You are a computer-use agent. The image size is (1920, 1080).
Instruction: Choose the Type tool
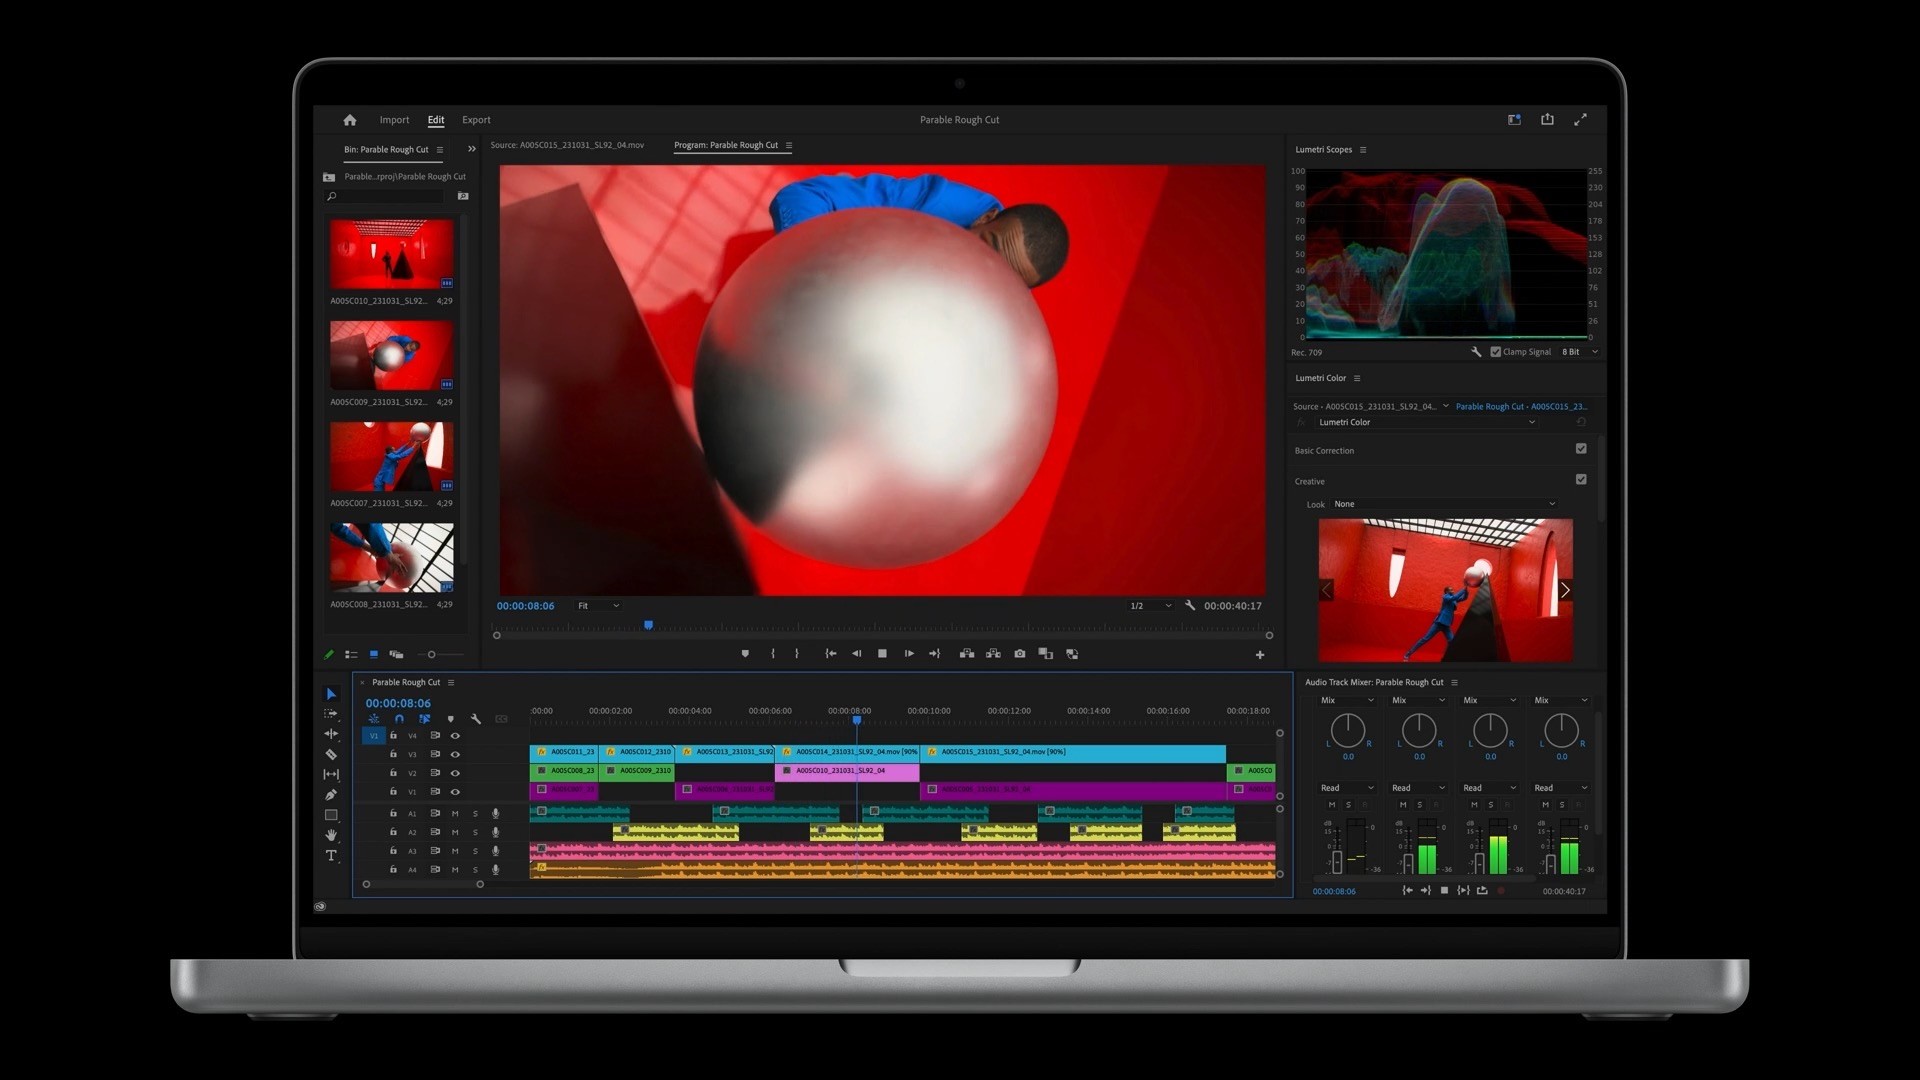(x=331, y=856)
